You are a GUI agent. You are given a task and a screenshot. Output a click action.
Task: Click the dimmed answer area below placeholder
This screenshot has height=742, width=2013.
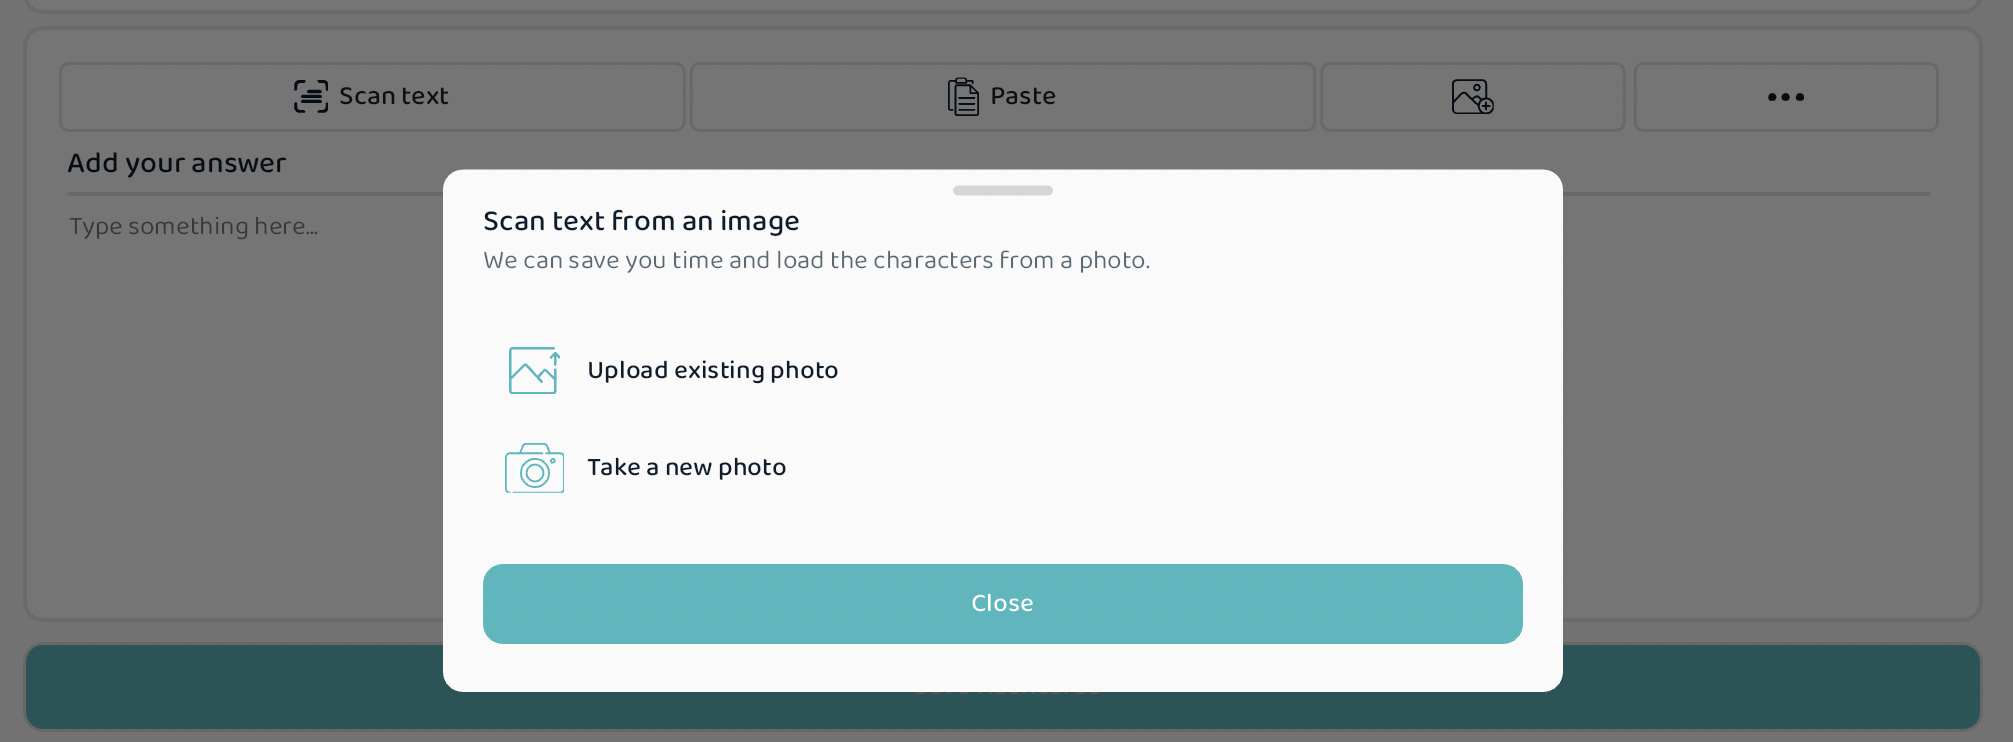click(x=240, y=420)
